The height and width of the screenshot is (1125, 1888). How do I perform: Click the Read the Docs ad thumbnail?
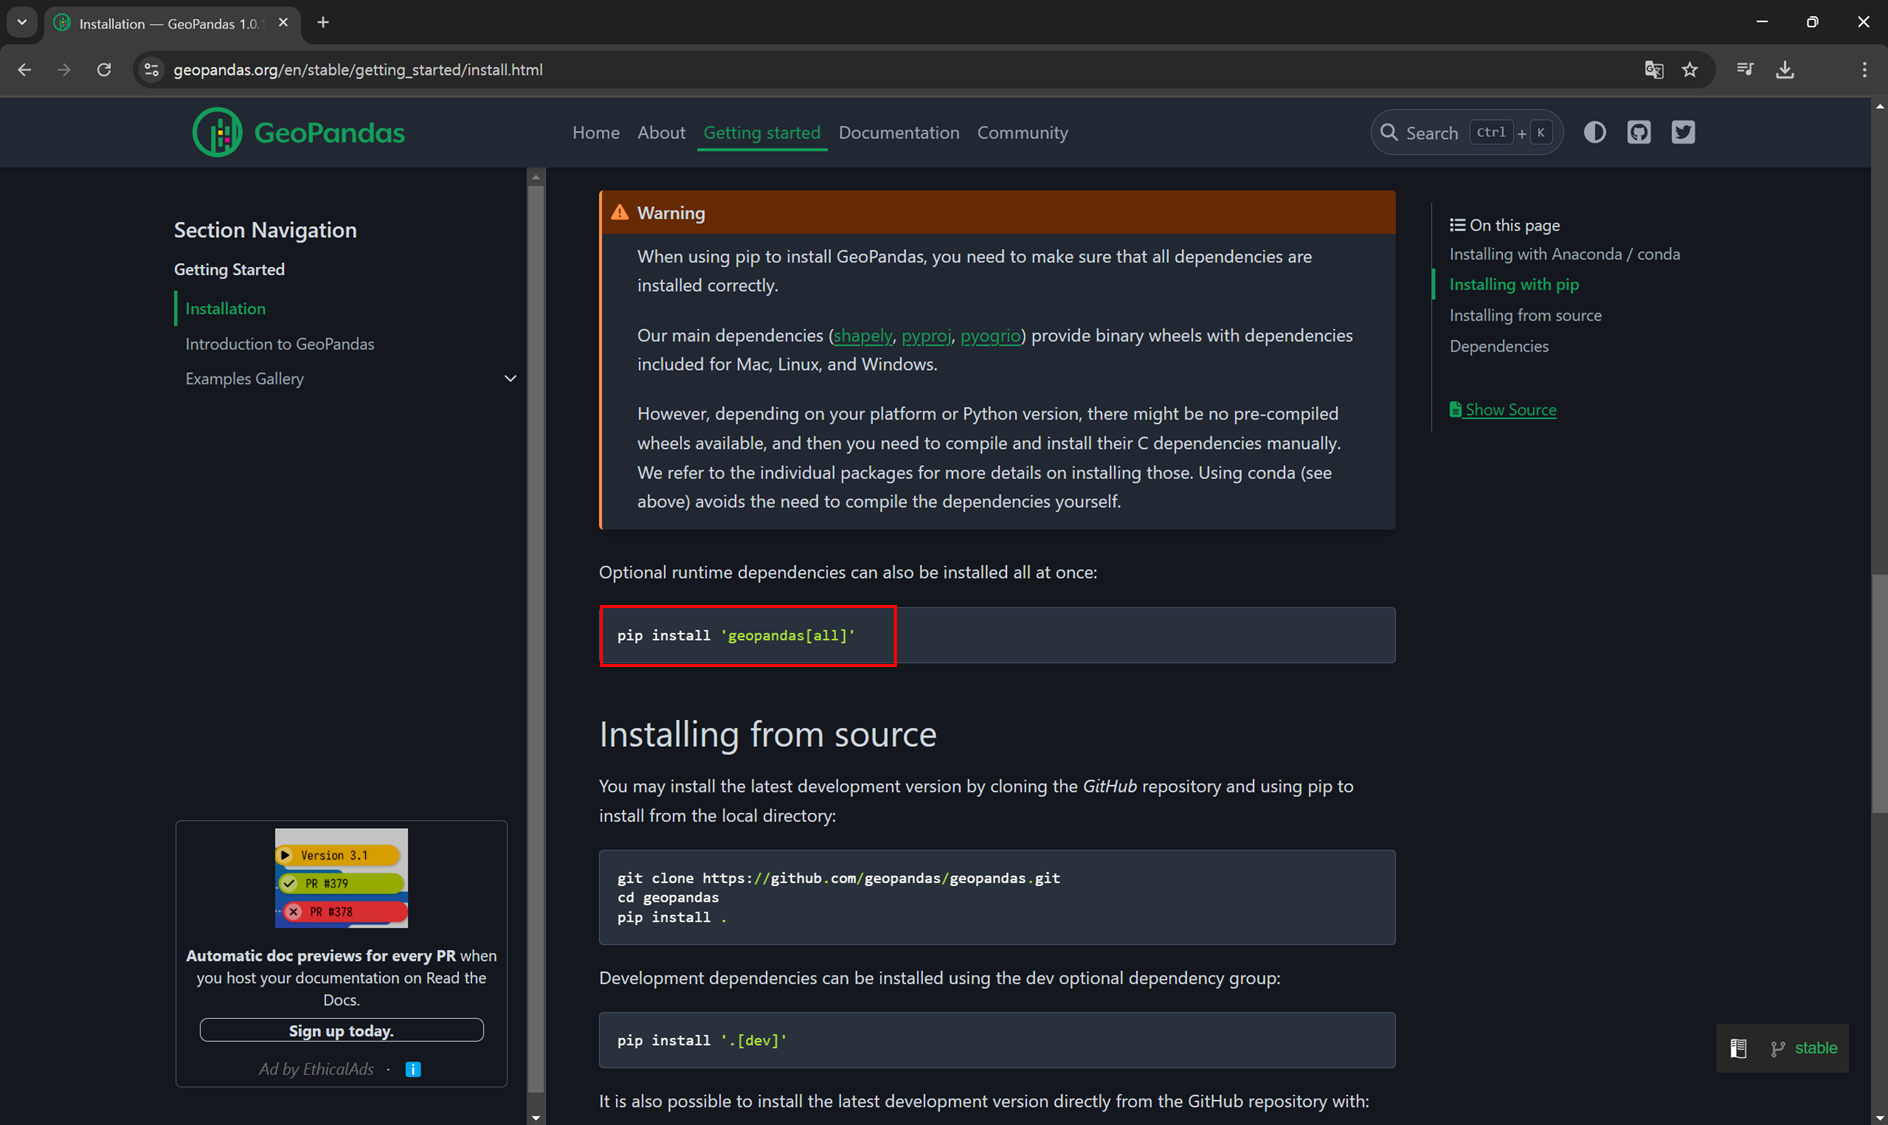click(x=341, y=878)
